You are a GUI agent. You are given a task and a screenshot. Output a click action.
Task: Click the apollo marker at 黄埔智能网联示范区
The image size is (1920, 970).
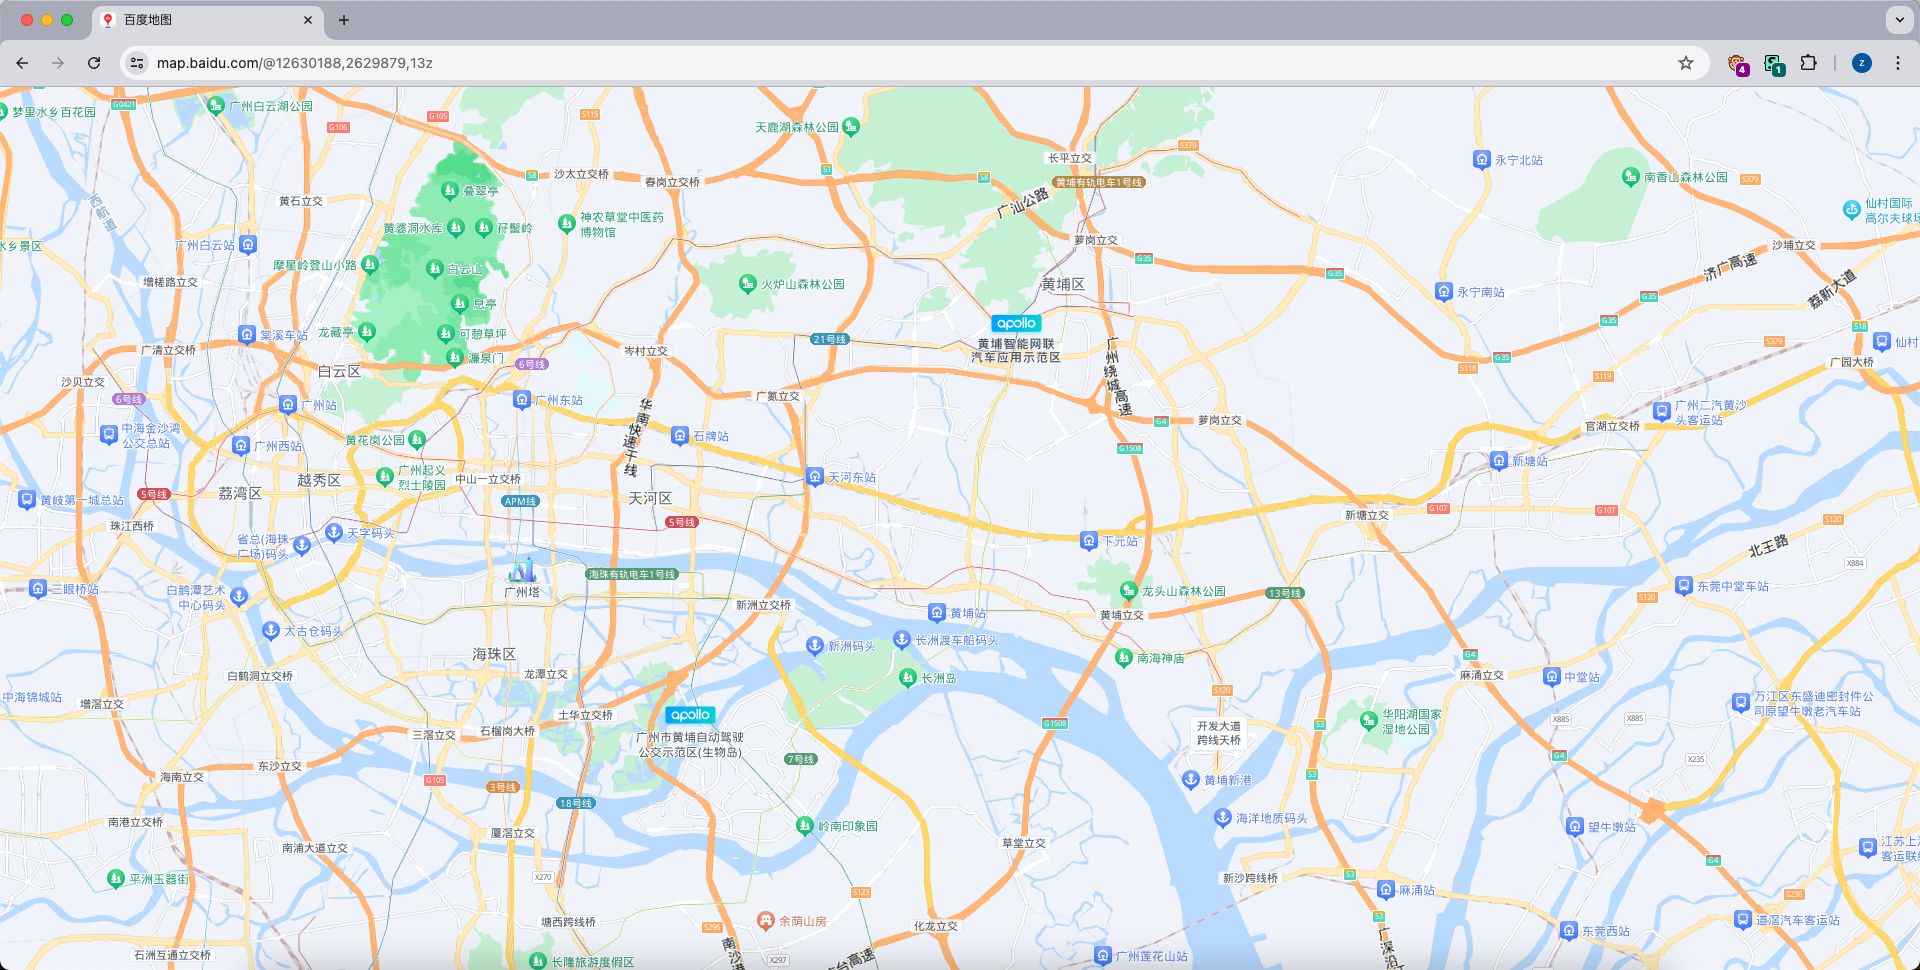(1016, 323)
